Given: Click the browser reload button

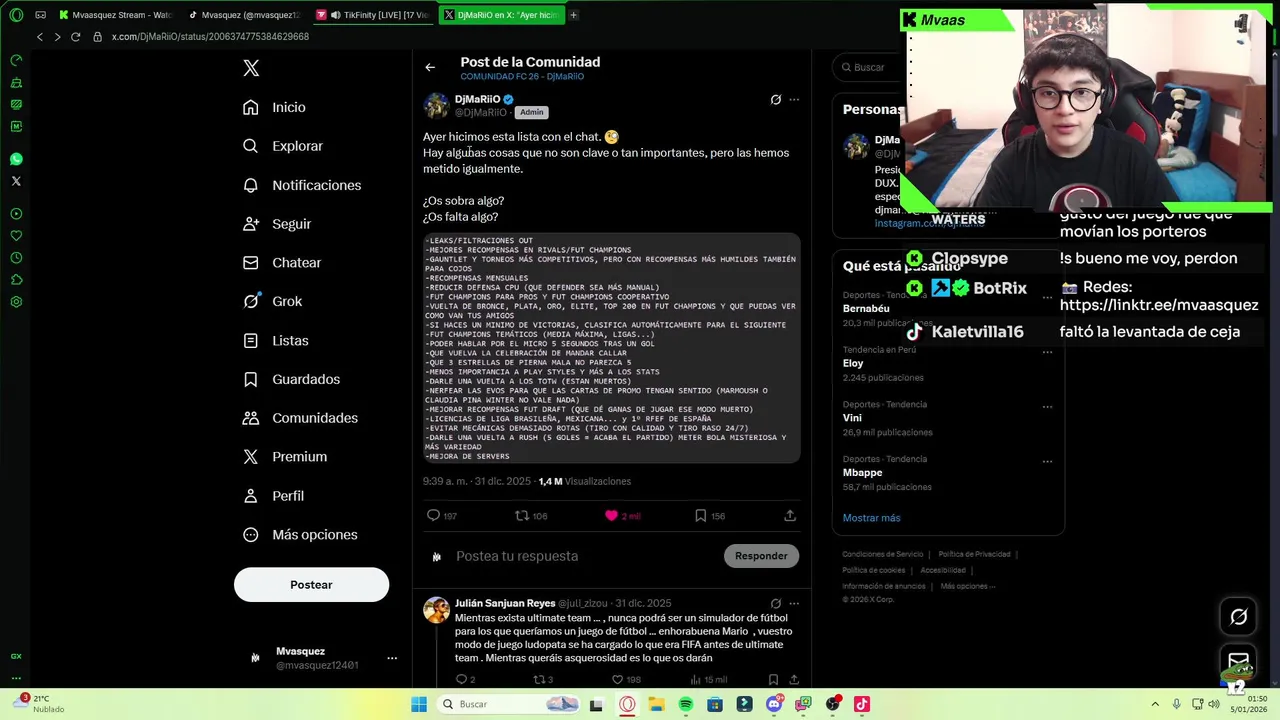Looking at the screenshot, I should 75,37.
